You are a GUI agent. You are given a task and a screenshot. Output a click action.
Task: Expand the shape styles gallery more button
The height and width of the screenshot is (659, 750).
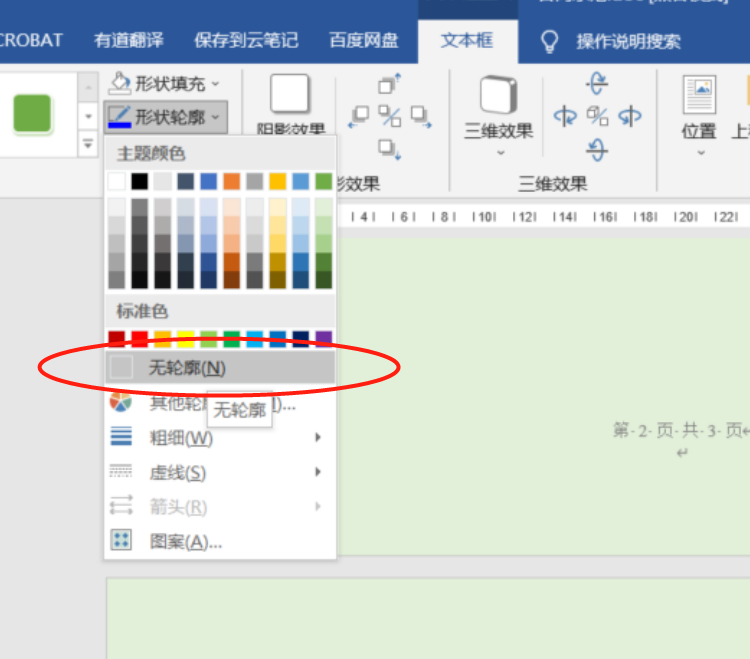click(x=88, y=143)
